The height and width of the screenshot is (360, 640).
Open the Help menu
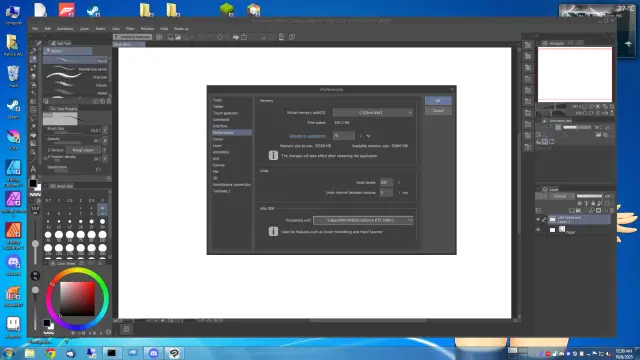pyautogui.click(x=164, y=29)
